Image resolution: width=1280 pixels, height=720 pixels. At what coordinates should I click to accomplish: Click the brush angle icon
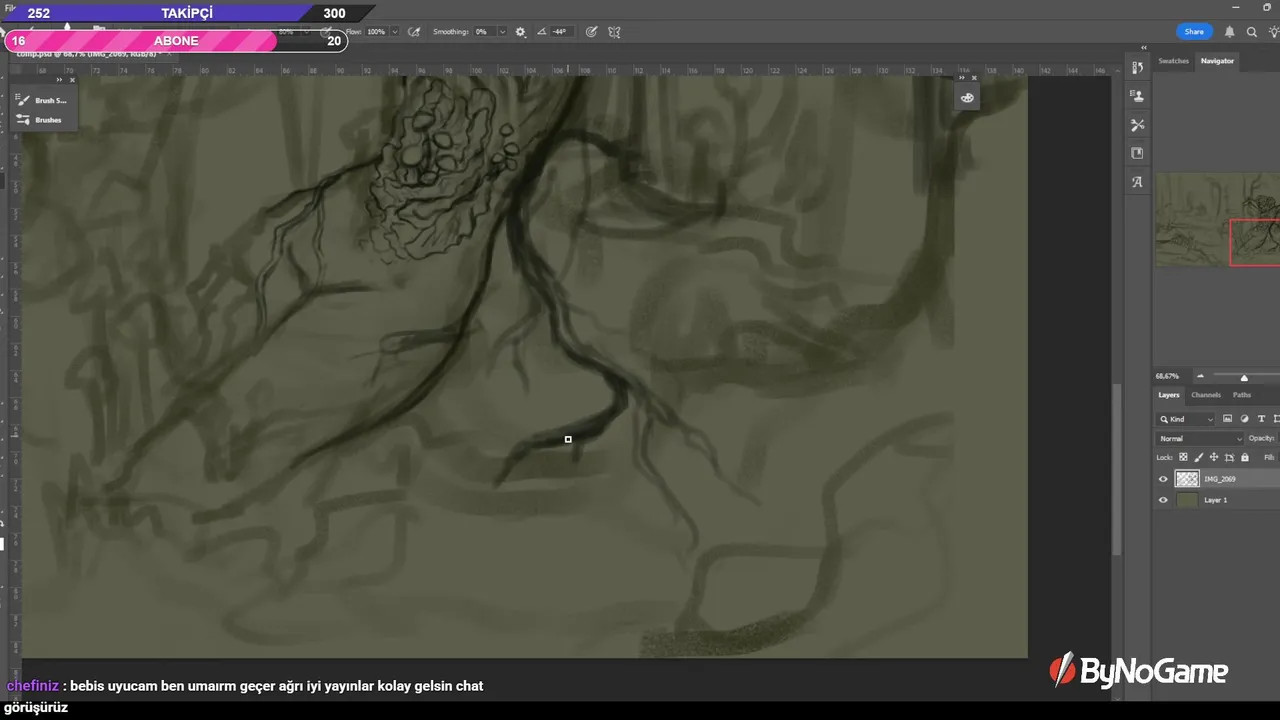pos(541,32)
